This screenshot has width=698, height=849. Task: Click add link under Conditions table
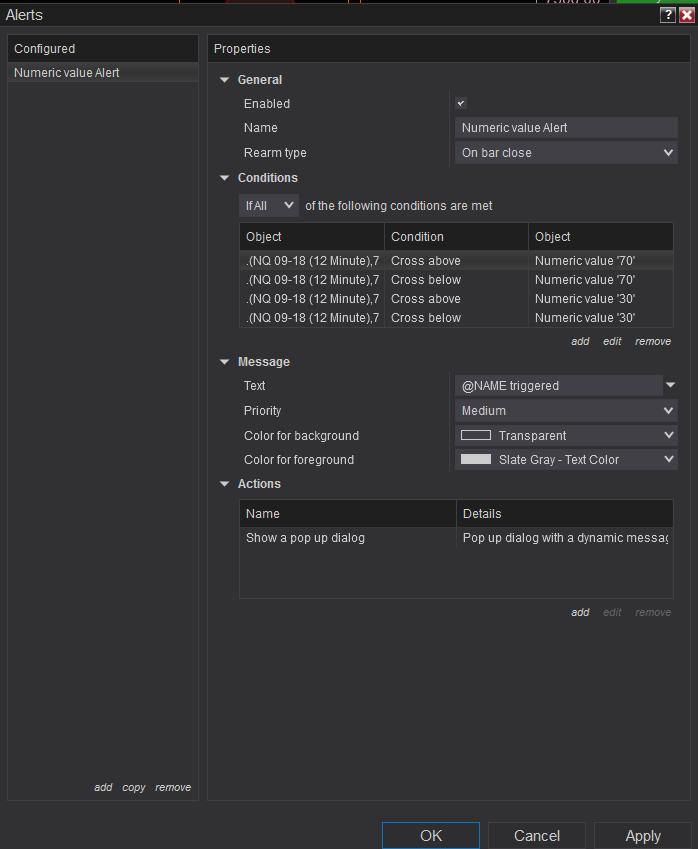580,341
